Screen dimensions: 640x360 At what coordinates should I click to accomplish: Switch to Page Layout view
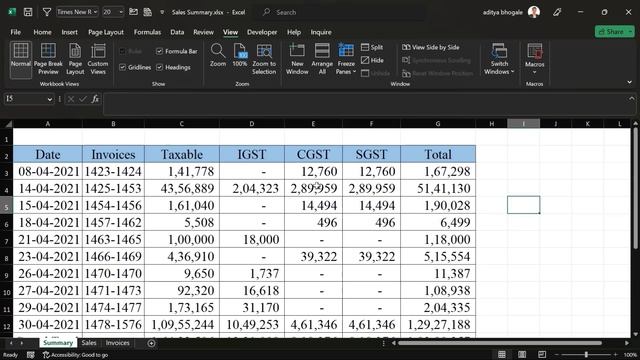click(75, 60)
